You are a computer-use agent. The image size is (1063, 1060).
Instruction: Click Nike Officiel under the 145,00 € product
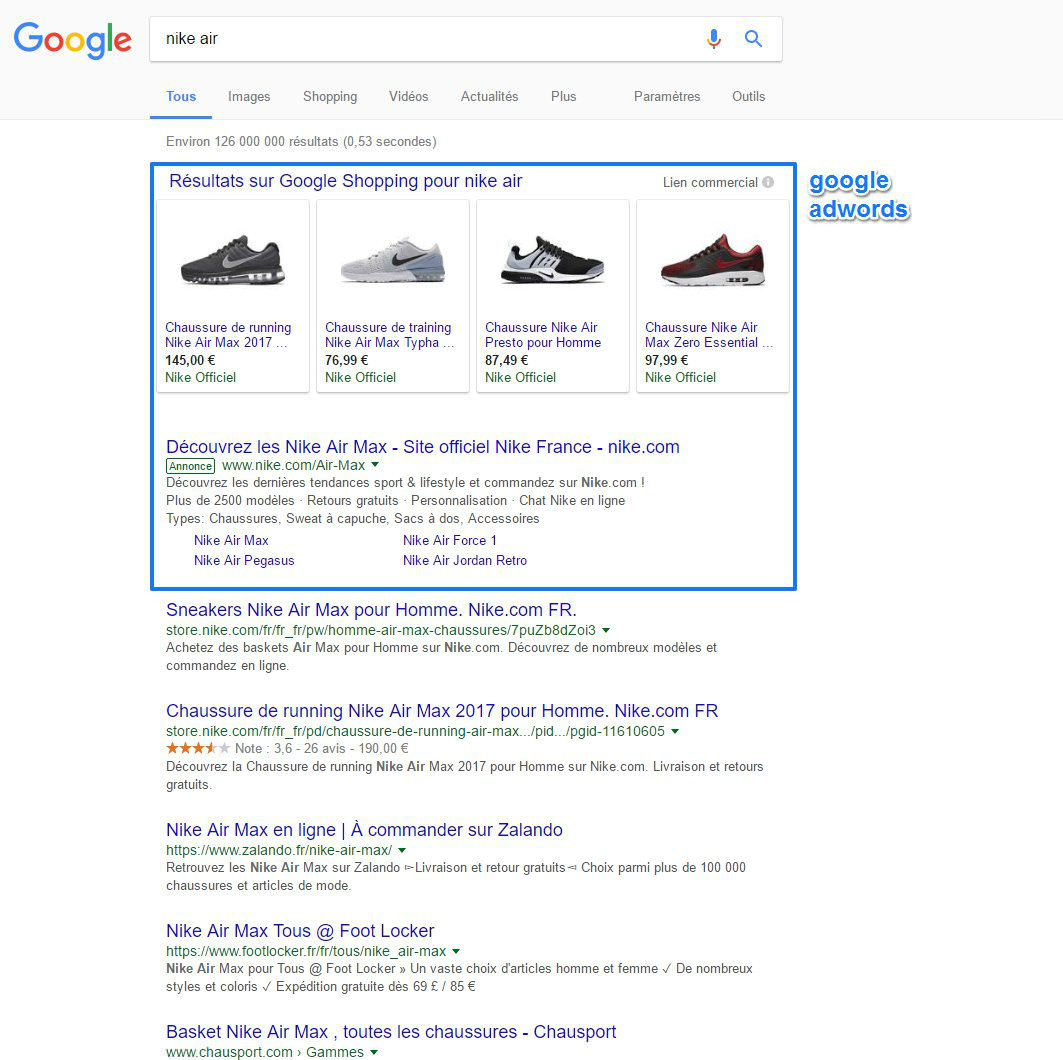[x=201, y=378]
